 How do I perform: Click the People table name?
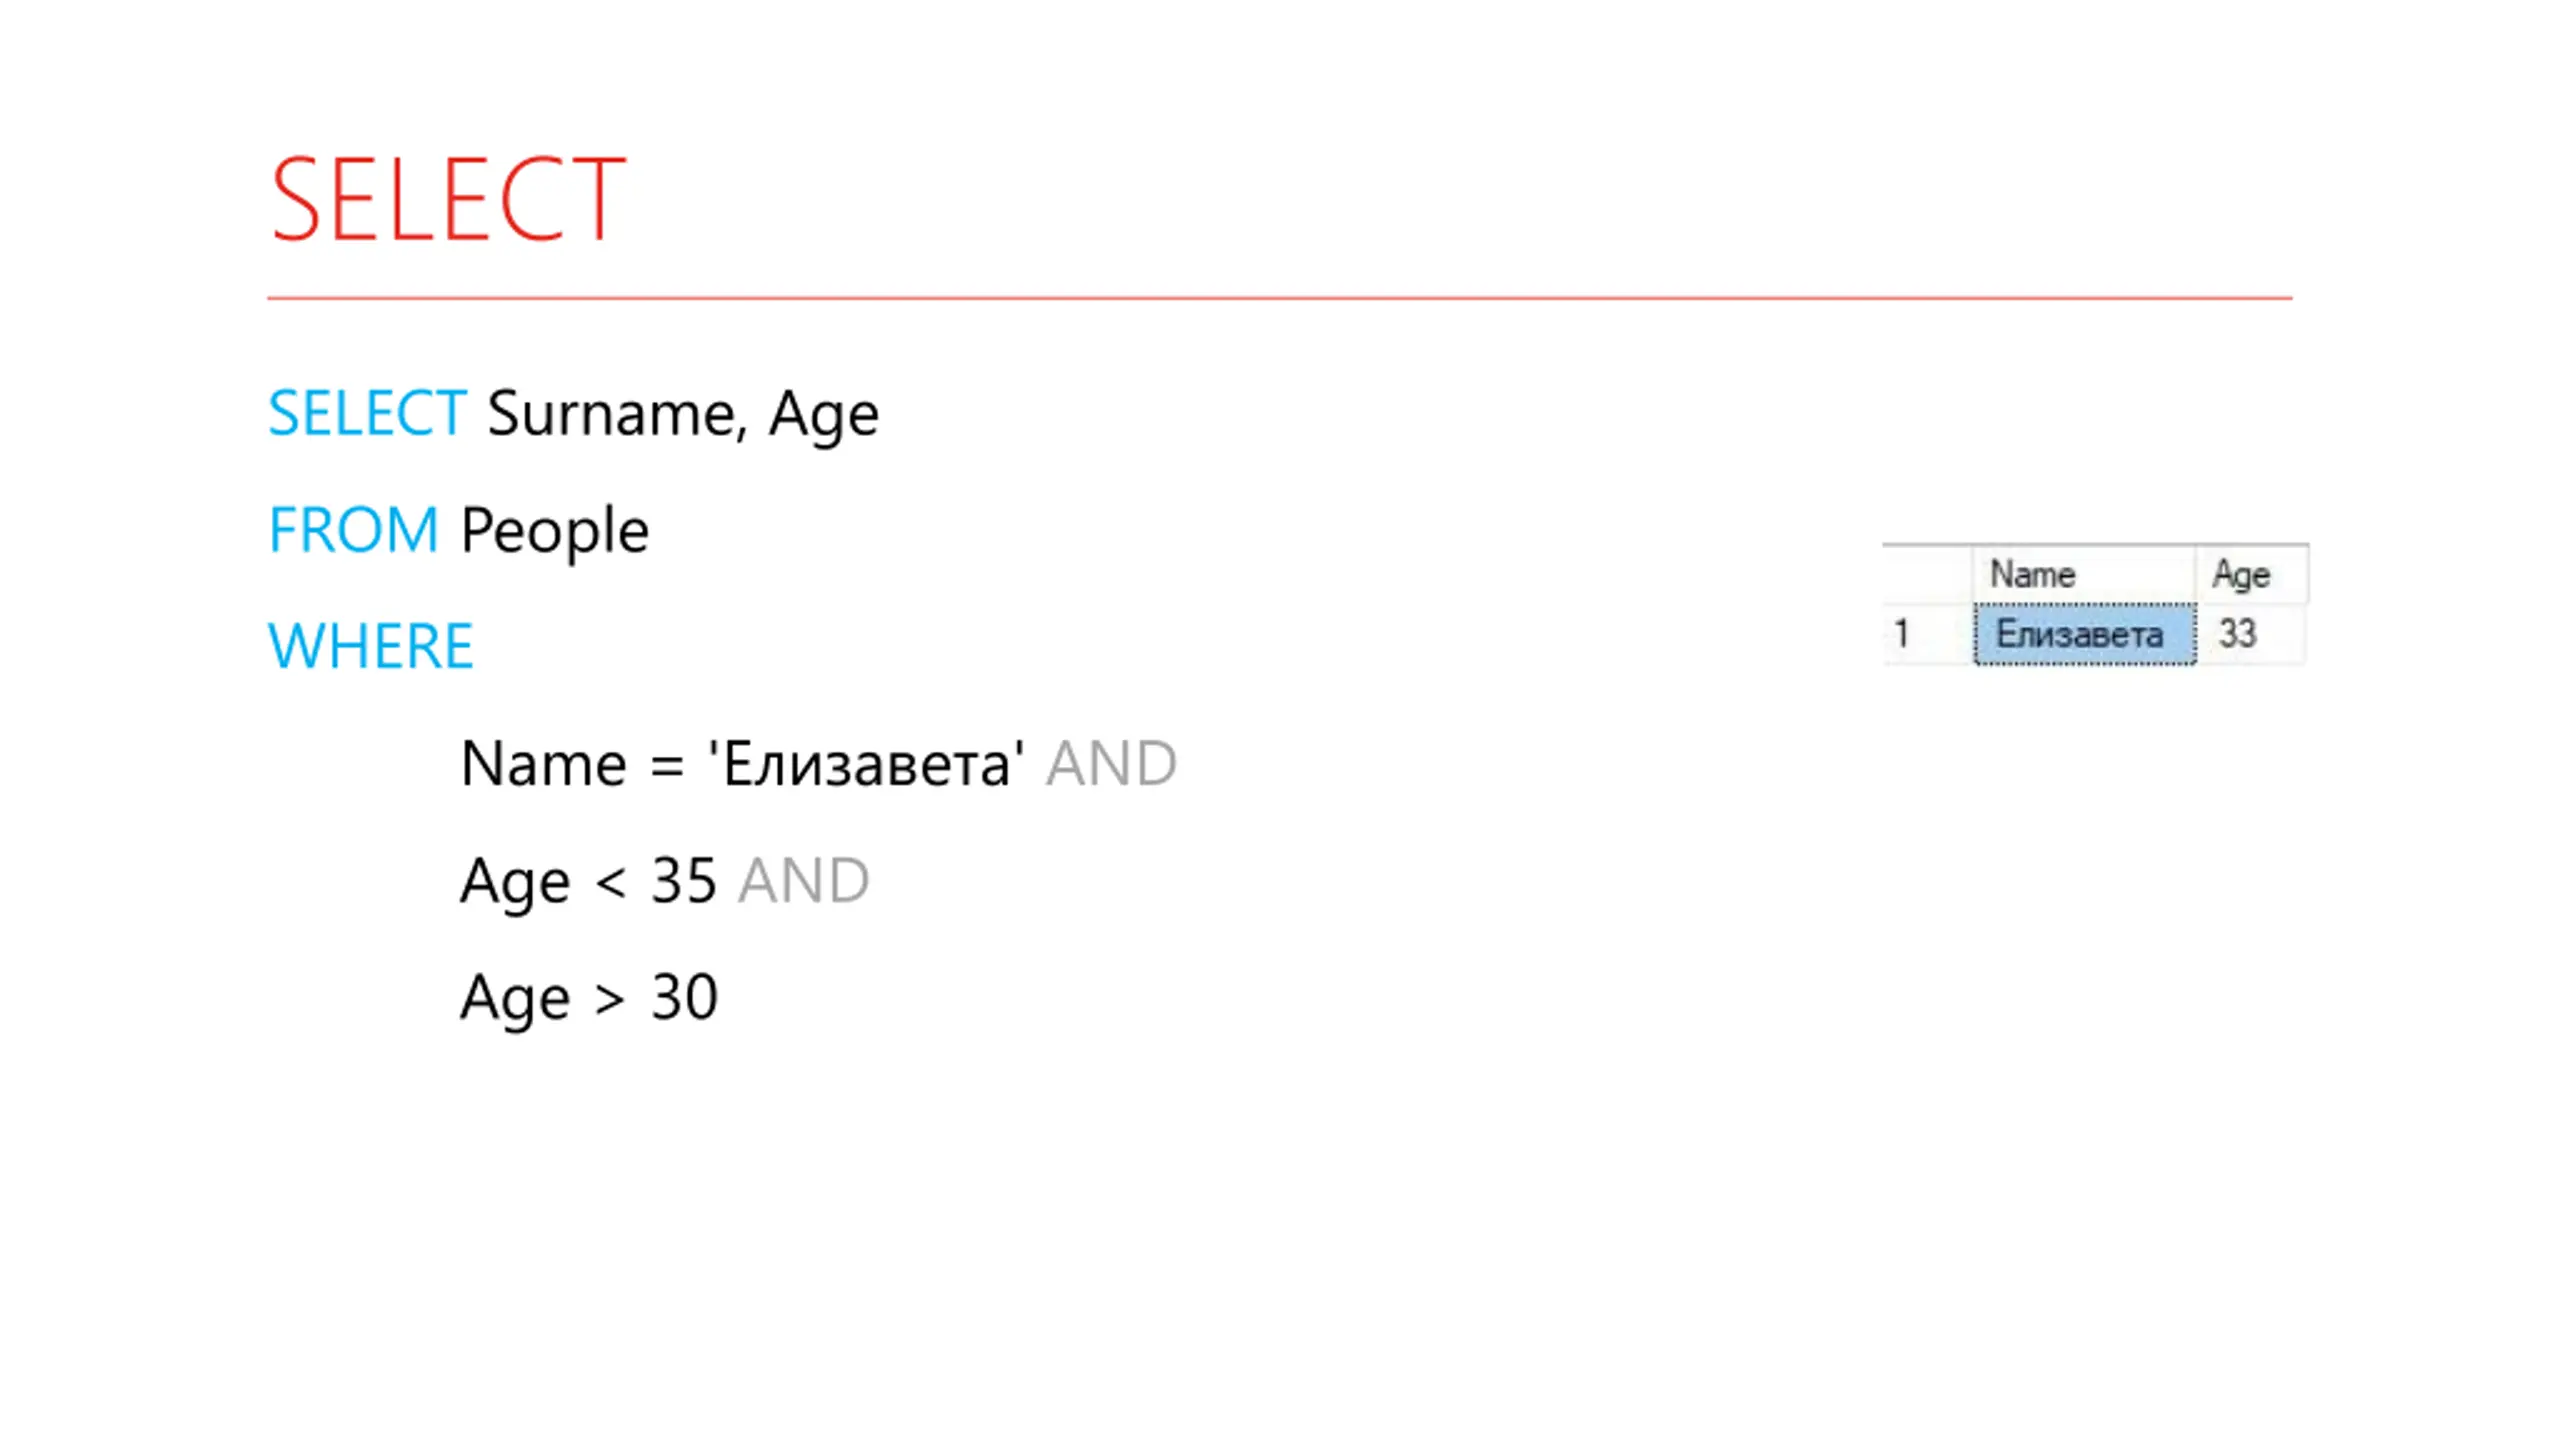point(554,531)
